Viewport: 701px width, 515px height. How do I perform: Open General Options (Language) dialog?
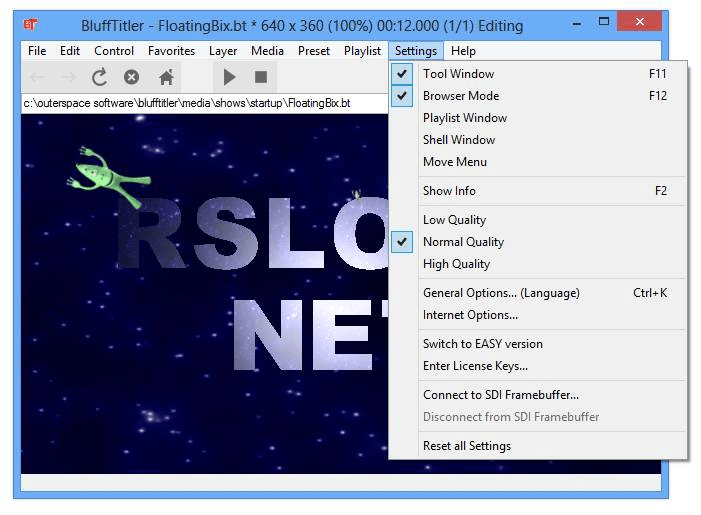538,293
